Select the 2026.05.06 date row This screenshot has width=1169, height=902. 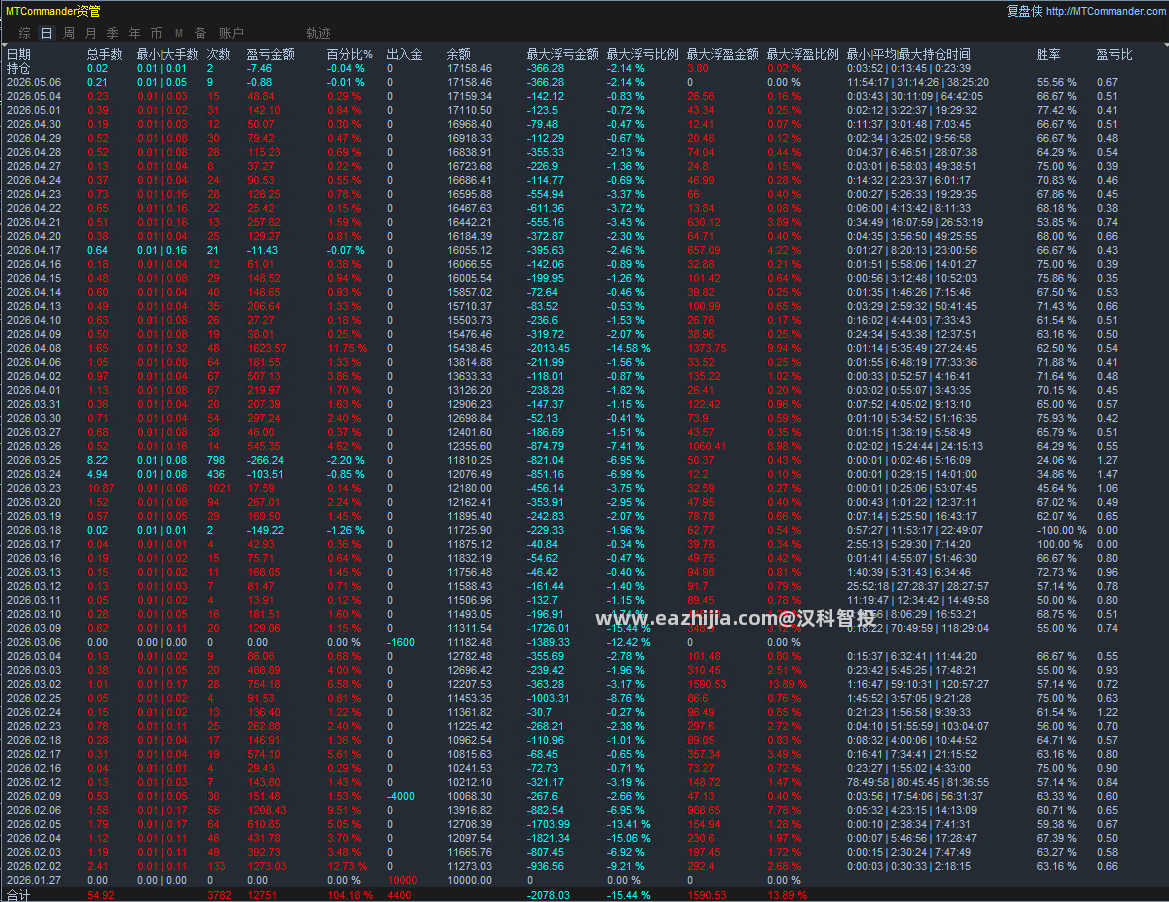[x=34, y=83]
